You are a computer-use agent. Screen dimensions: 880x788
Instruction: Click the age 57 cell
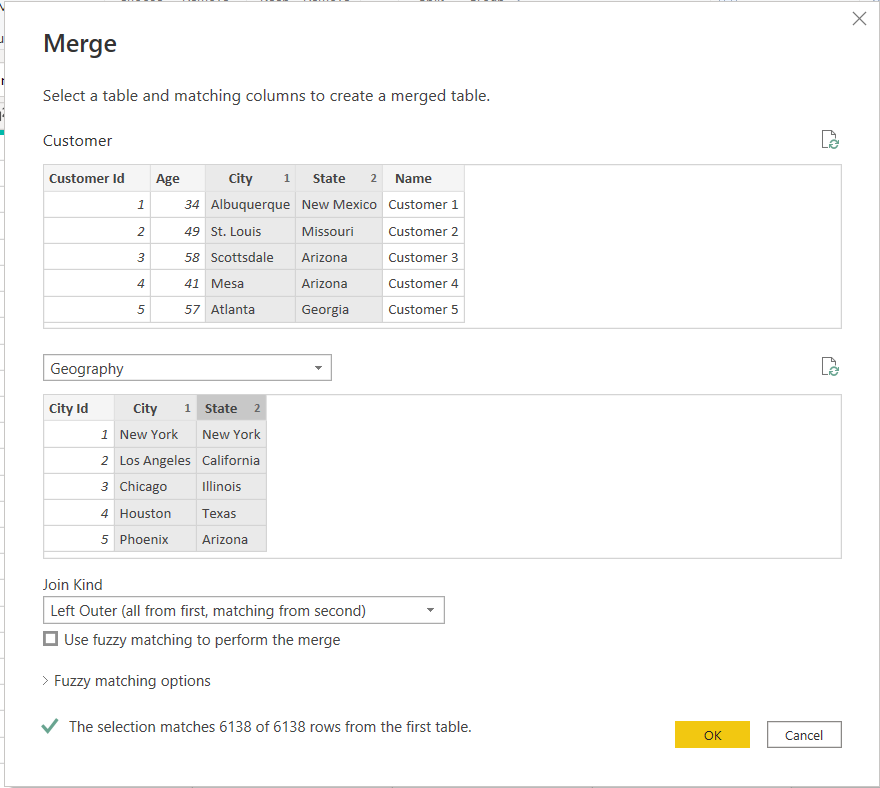178,309
